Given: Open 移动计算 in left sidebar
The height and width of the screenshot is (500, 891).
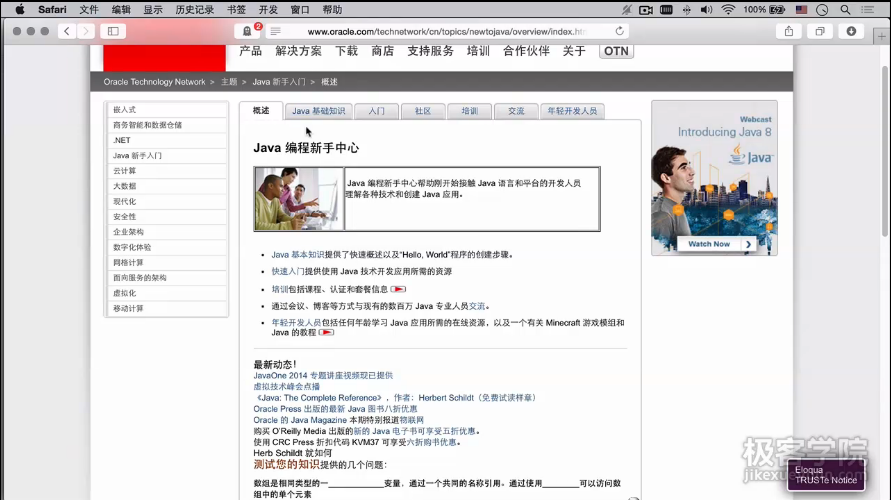Looking at the screenshot, I should (166, 309).
